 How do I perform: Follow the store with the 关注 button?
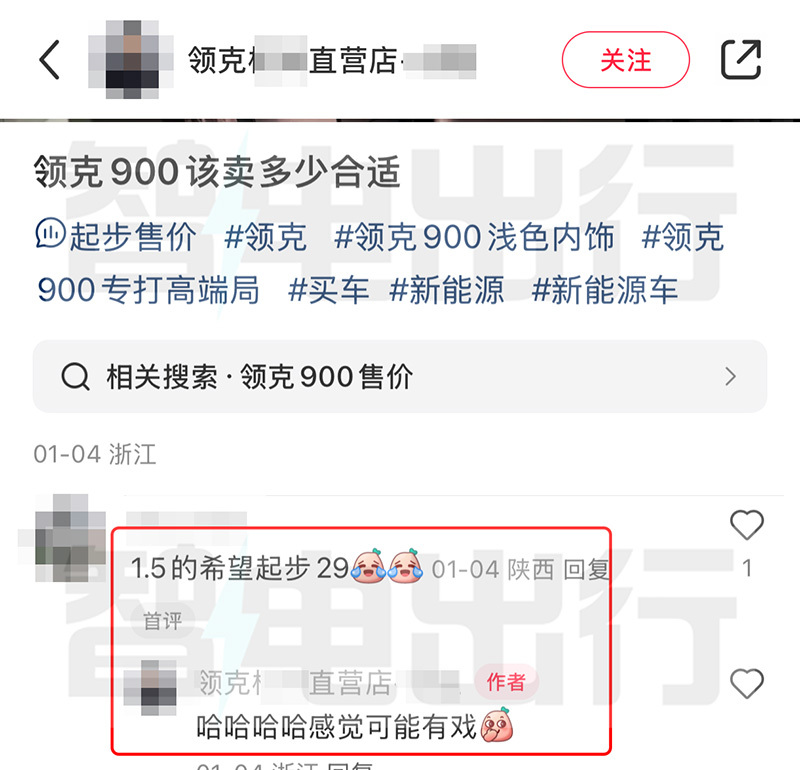point(626,60)
